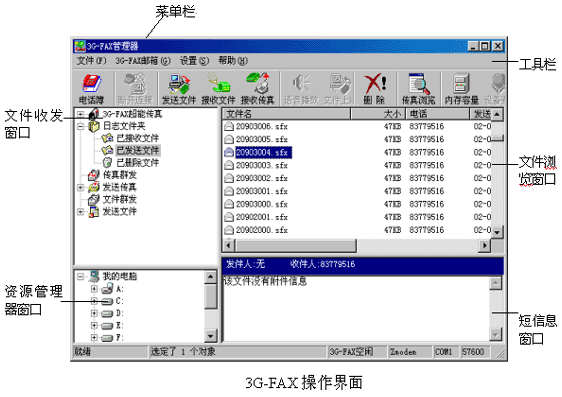Expand drive C: in resource tree
Viewport: 562px width, 397px height.
(x=94, y=301)
